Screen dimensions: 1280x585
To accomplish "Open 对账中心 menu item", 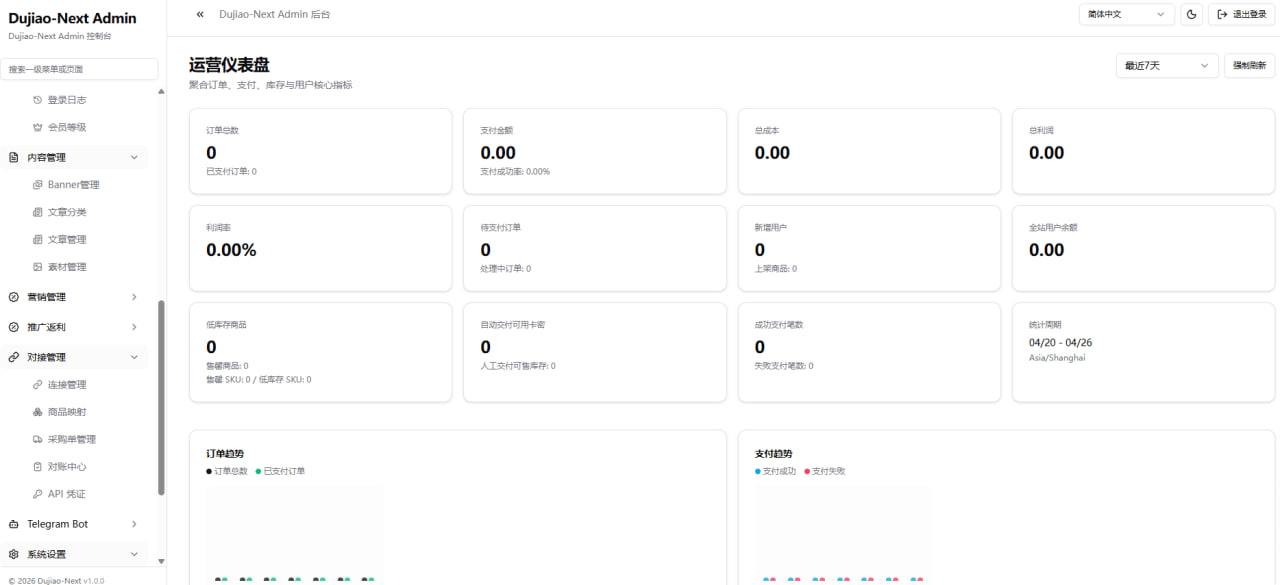I will click(67, 467).
